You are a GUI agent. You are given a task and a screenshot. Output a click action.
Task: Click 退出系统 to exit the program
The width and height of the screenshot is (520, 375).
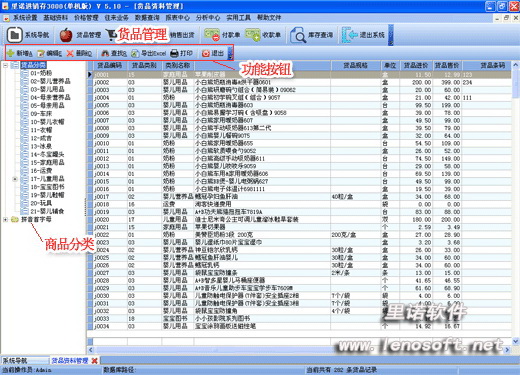tap(363, 35)
